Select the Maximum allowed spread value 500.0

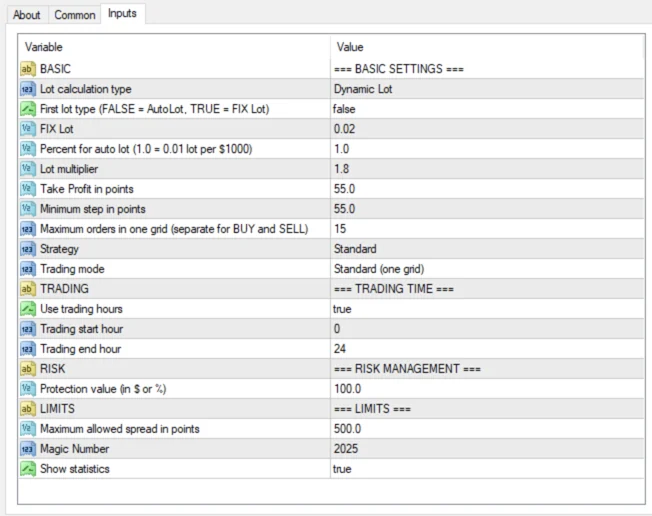tap(487, 429)
